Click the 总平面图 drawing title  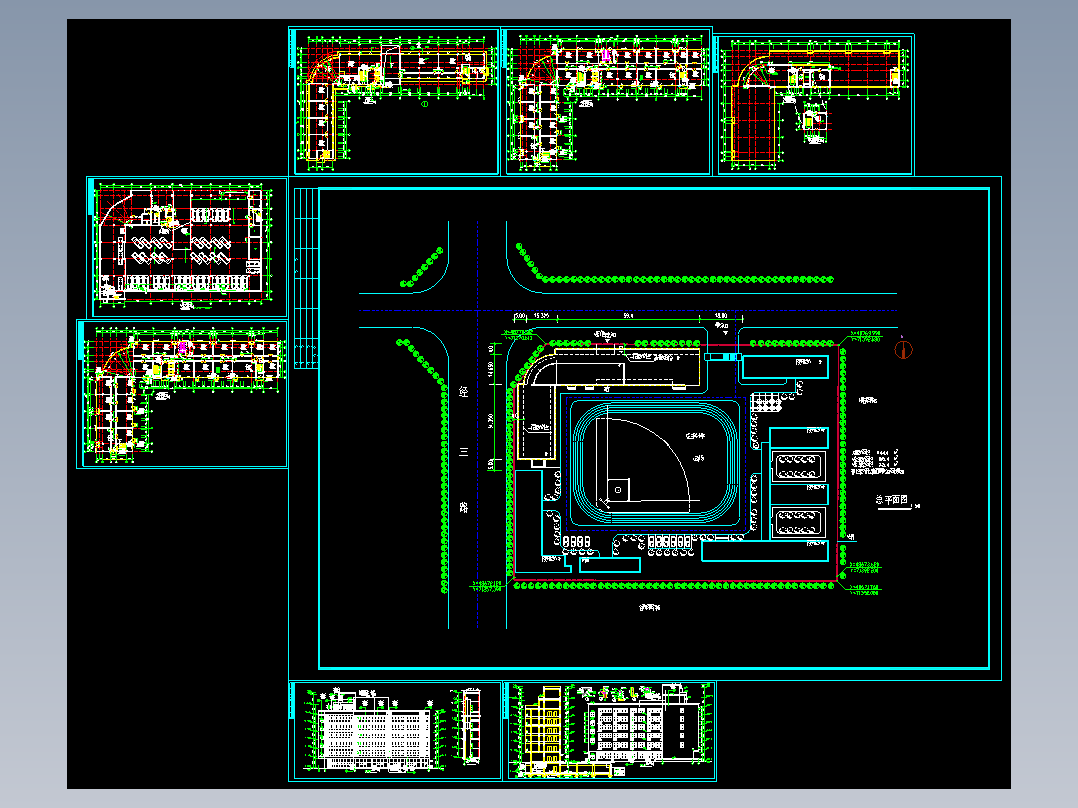click(892, 500)
